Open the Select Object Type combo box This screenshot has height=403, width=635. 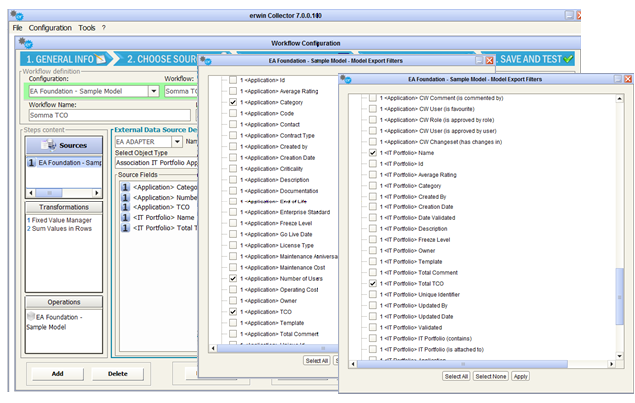tap(160, 162)
